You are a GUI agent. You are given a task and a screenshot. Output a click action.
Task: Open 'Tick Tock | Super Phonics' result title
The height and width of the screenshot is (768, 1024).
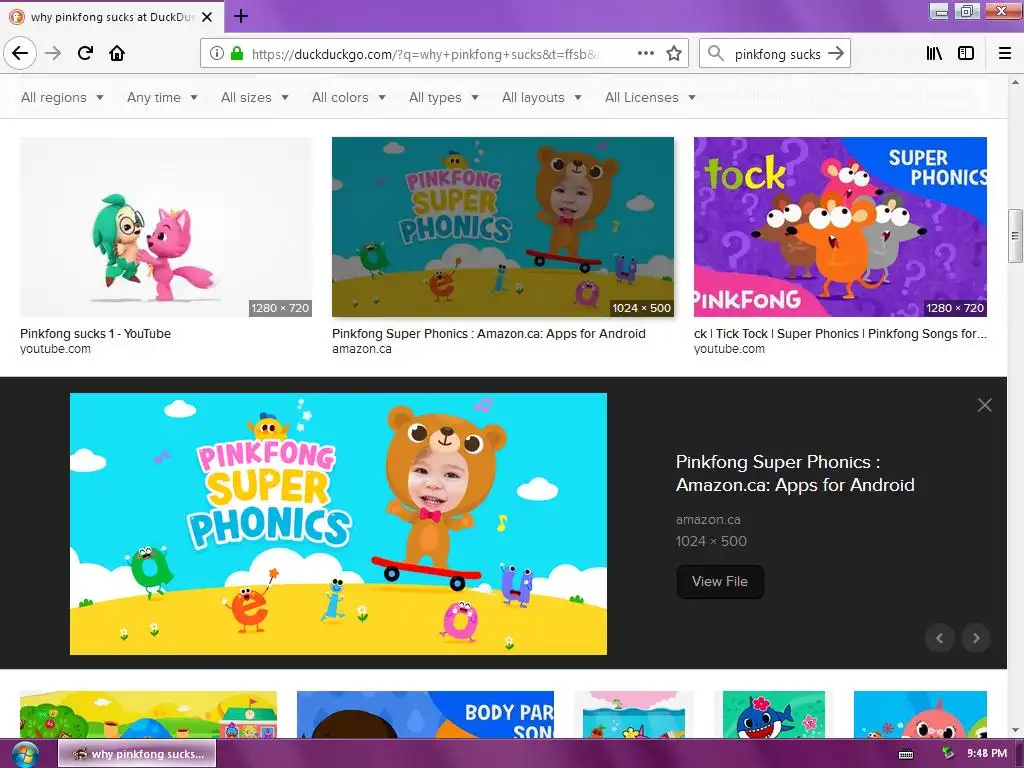[x=840, y=333]
